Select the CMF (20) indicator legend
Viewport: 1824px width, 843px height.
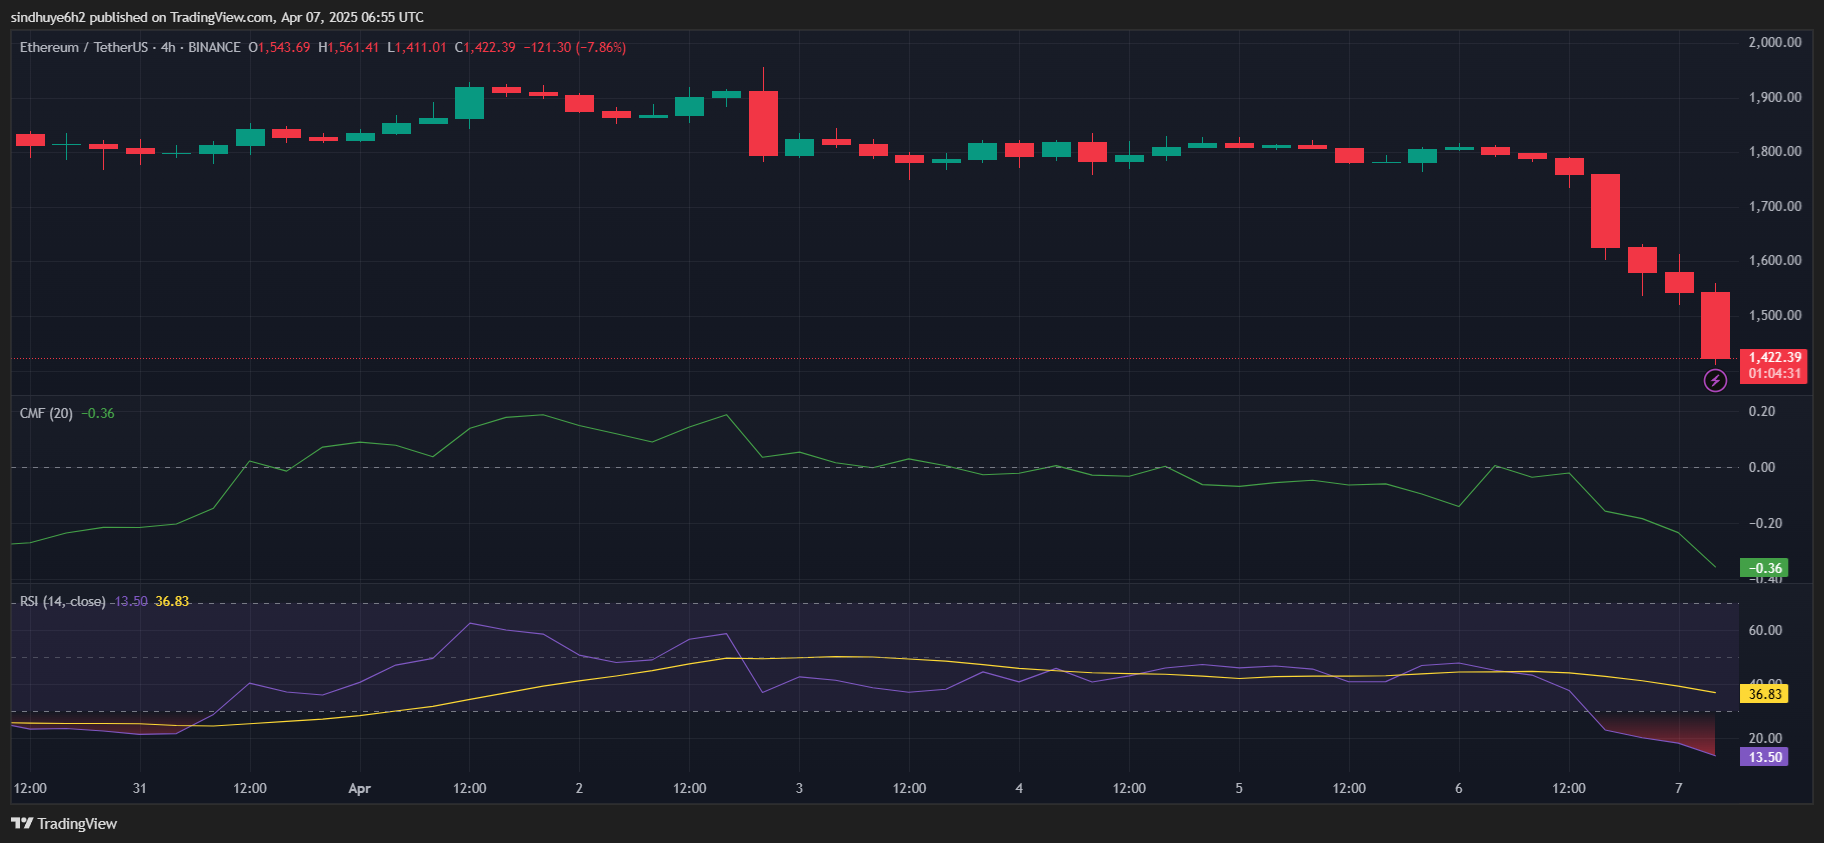[46, 413]
